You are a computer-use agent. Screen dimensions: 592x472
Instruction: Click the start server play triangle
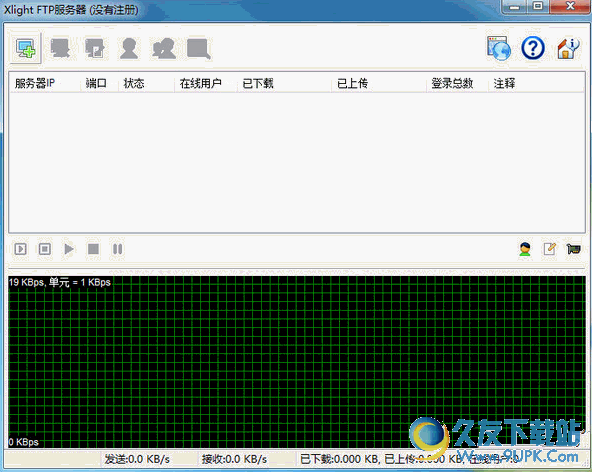pos(69,249)
